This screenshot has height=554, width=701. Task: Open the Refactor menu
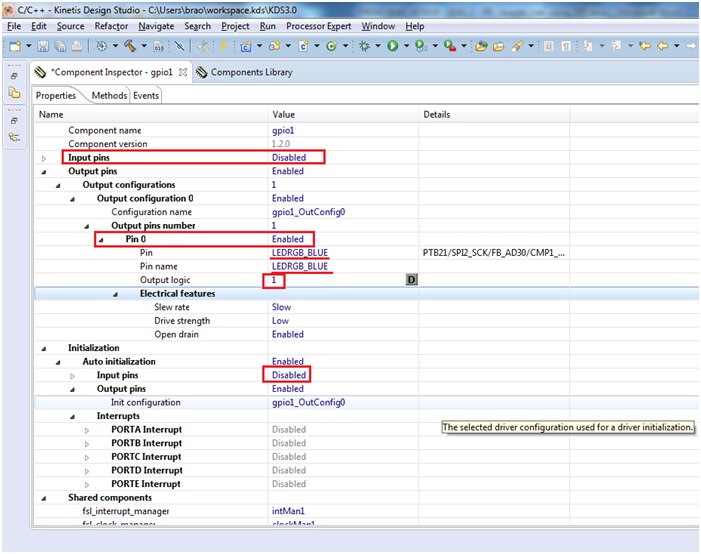[111, 26]
